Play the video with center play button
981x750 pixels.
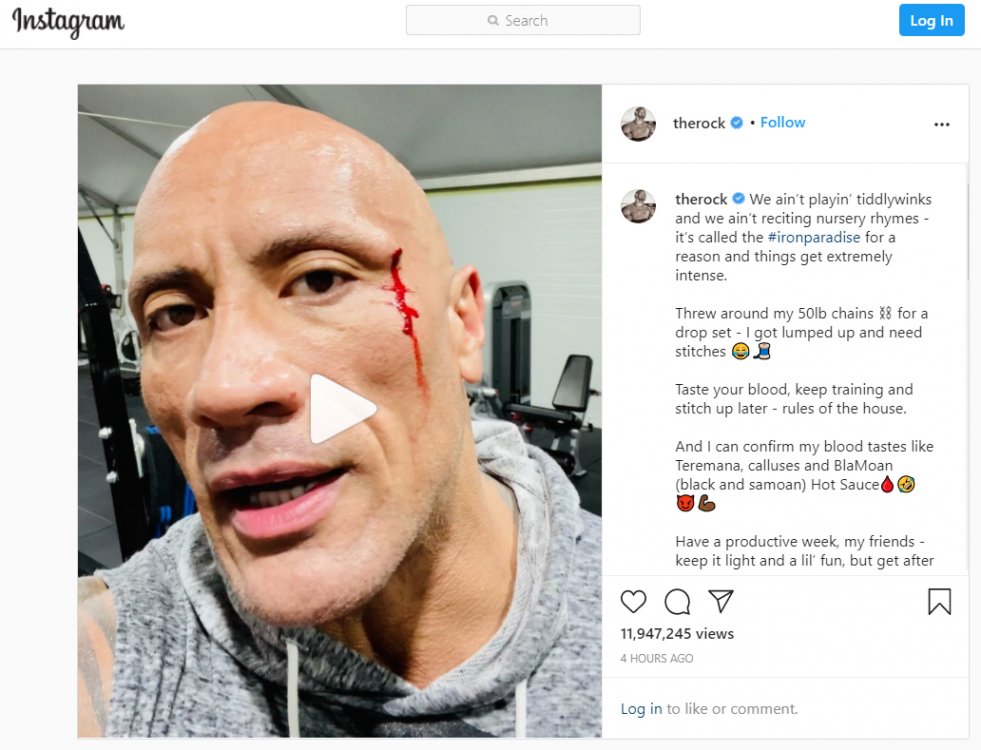click(342, 408)
